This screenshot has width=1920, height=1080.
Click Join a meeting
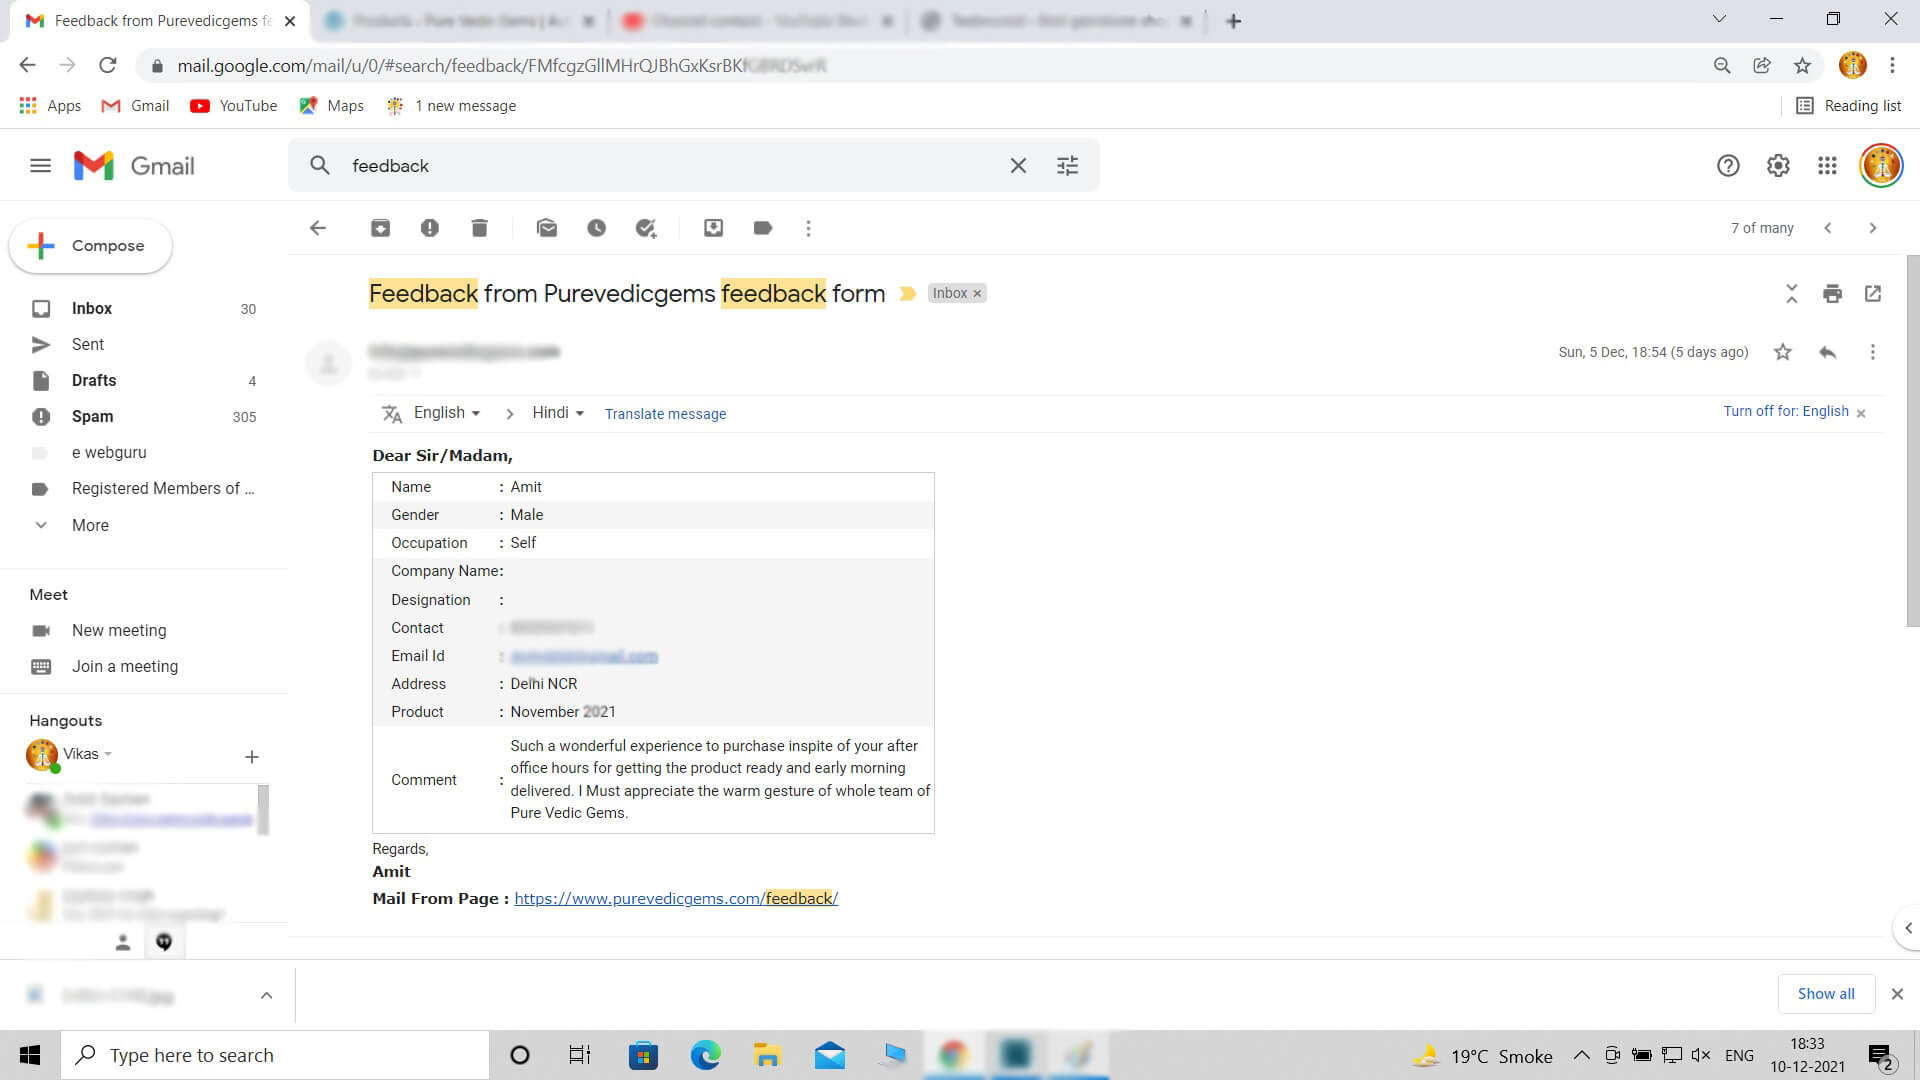pos(124,667)
